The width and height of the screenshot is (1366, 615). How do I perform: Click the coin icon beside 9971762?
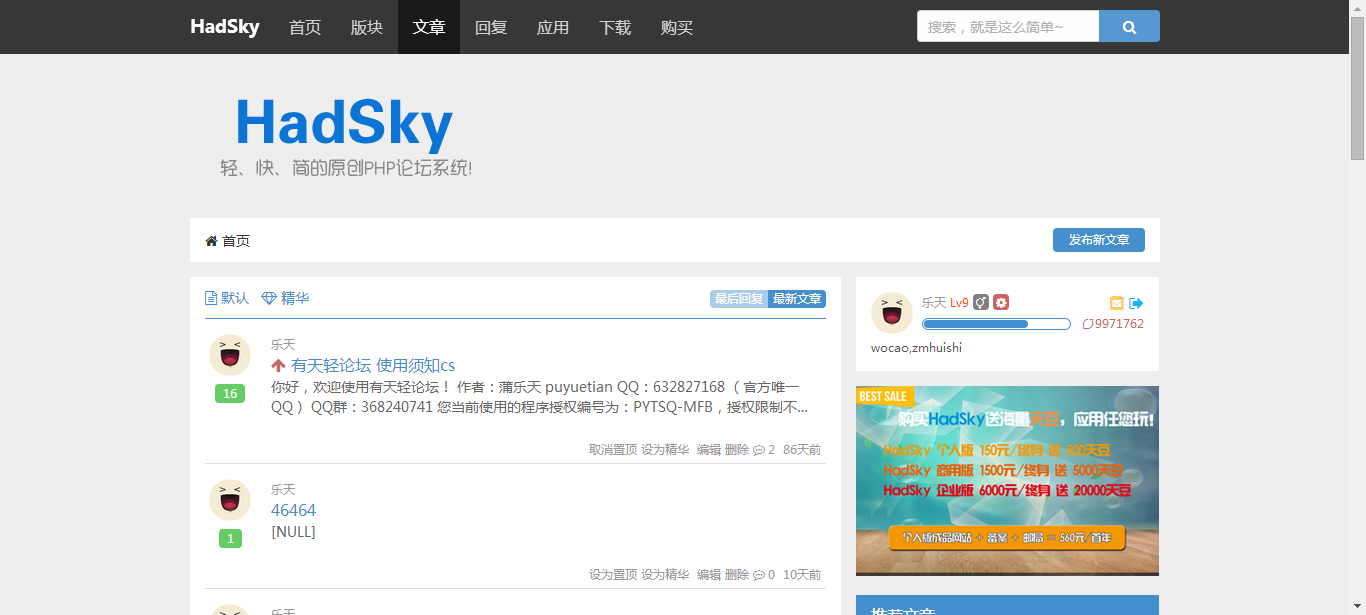tap(1088, 324)
